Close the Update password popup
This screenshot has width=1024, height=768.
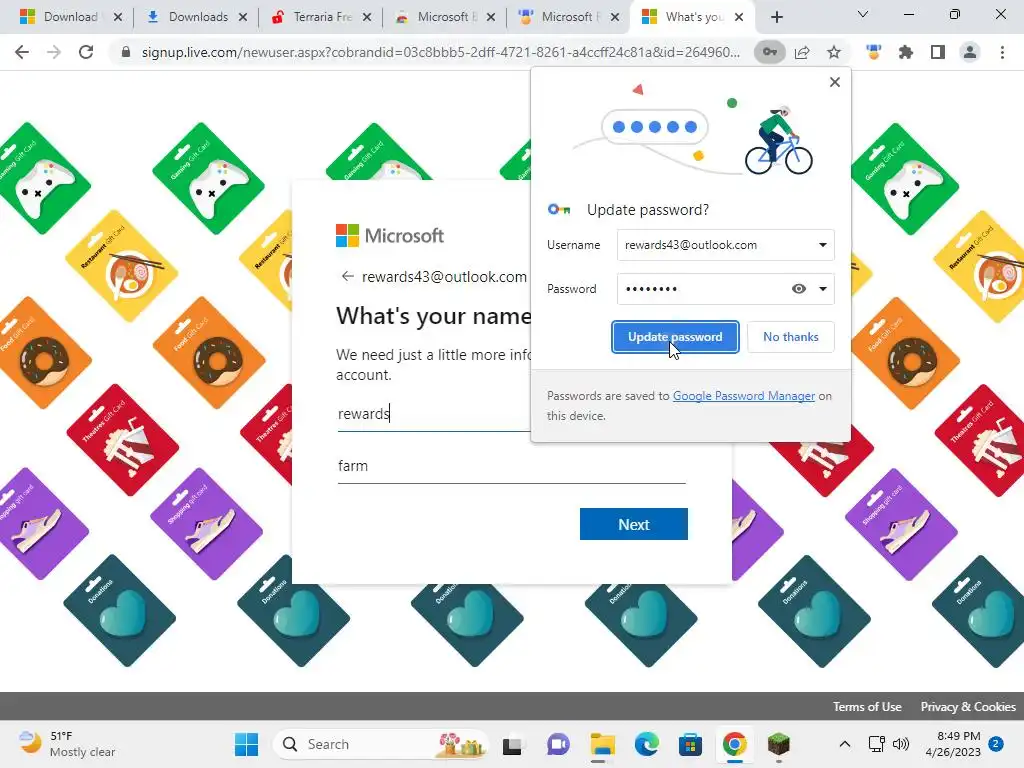click(x=835, y=82)
